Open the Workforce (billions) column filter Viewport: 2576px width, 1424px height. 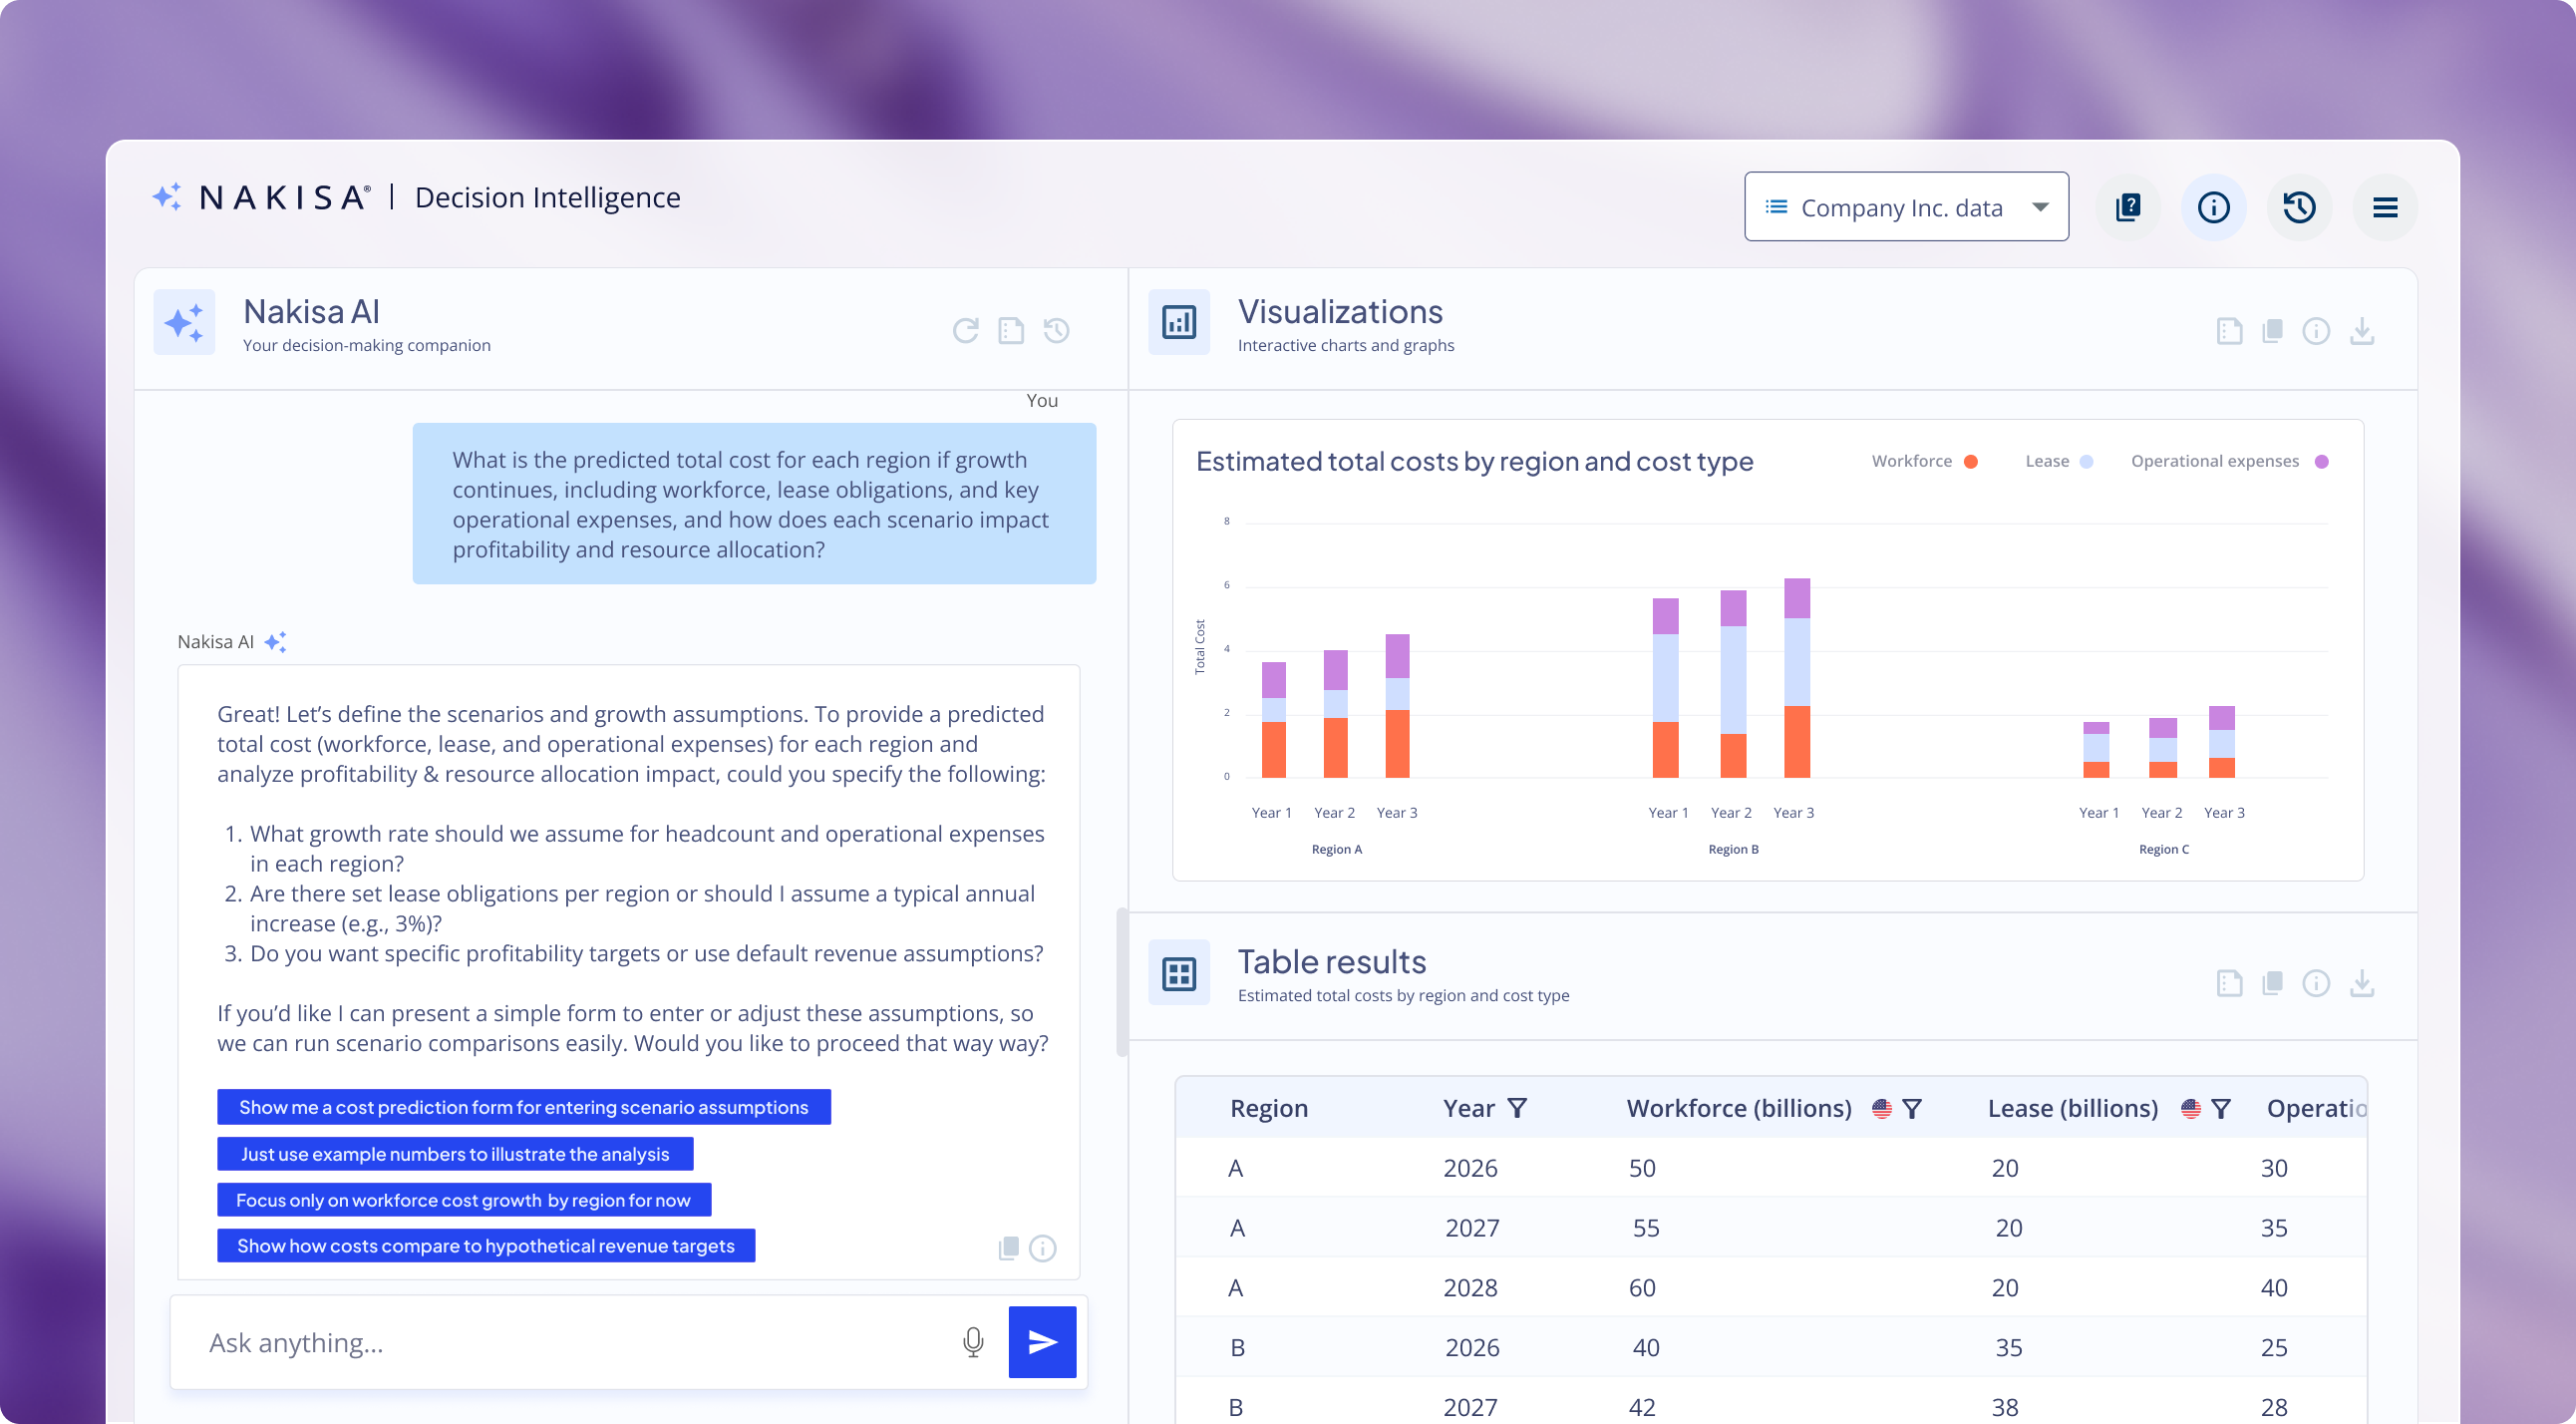tap(1913, 1108)
